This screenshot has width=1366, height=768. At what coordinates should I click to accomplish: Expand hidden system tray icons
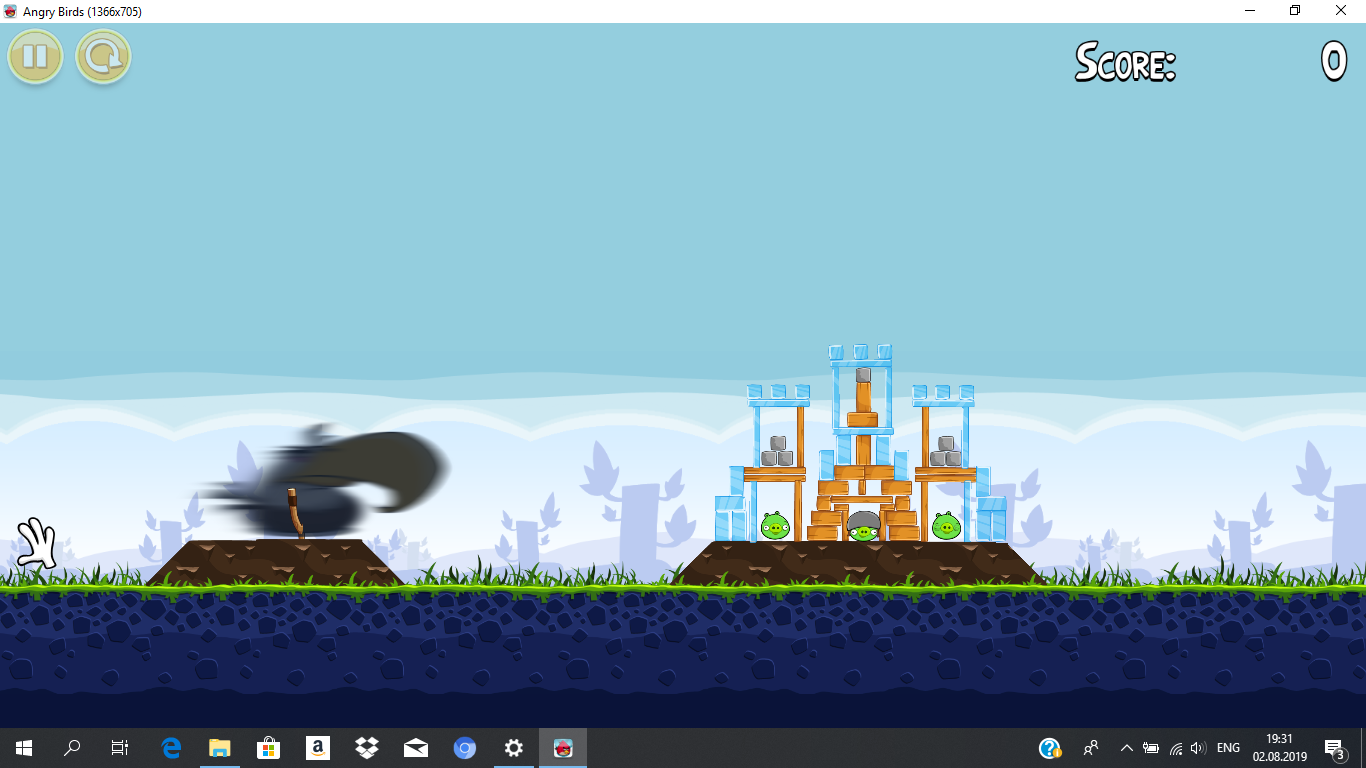(x=1126, y=748)
